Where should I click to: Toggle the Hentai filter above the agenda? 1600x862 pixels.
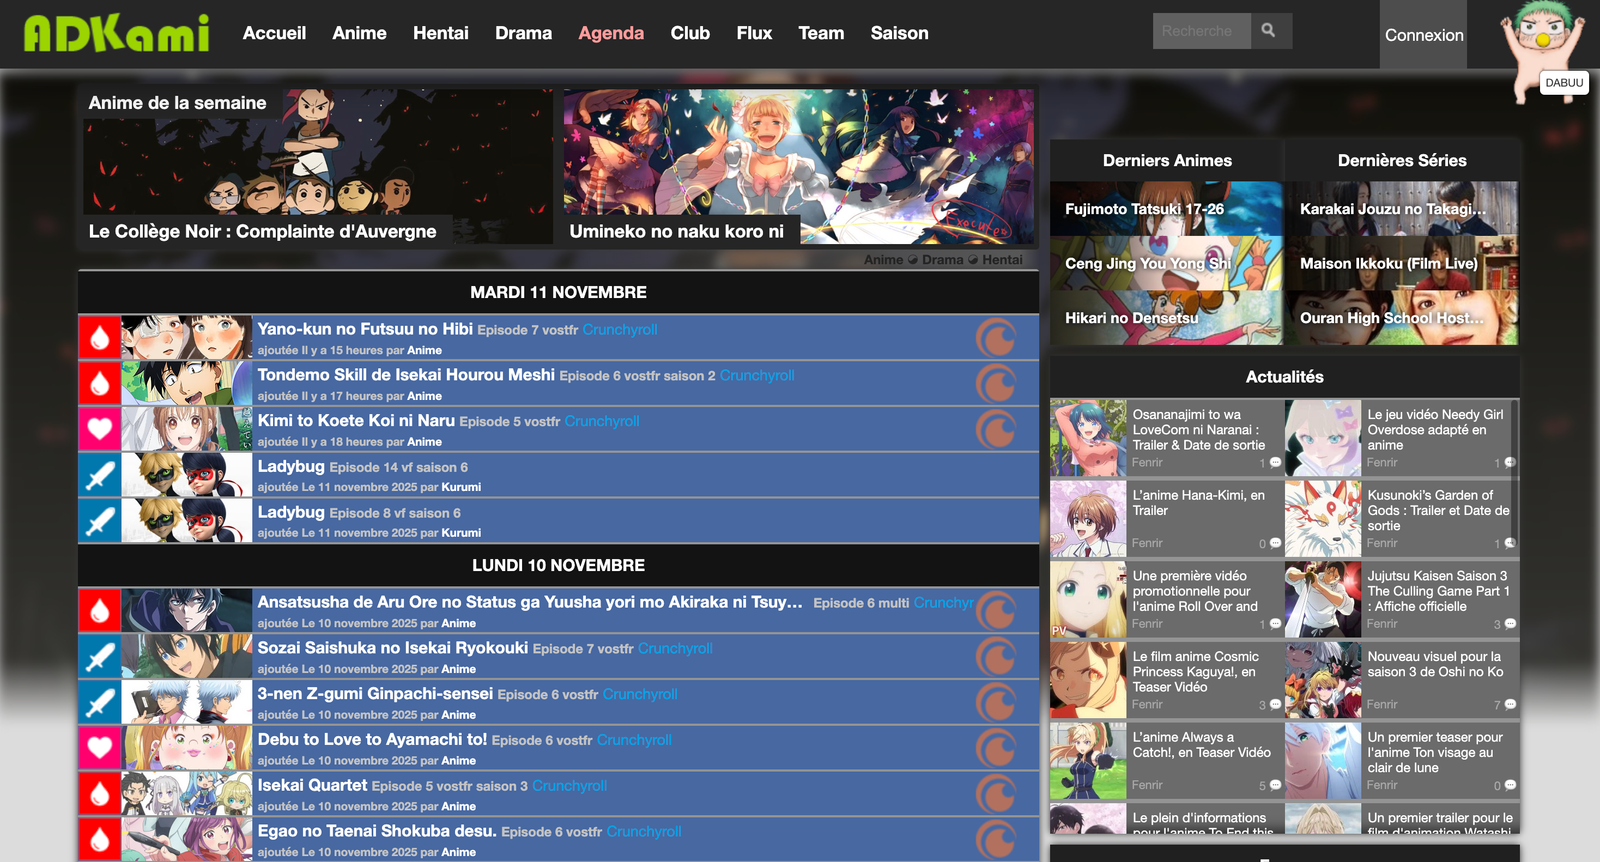[1002, 260]
